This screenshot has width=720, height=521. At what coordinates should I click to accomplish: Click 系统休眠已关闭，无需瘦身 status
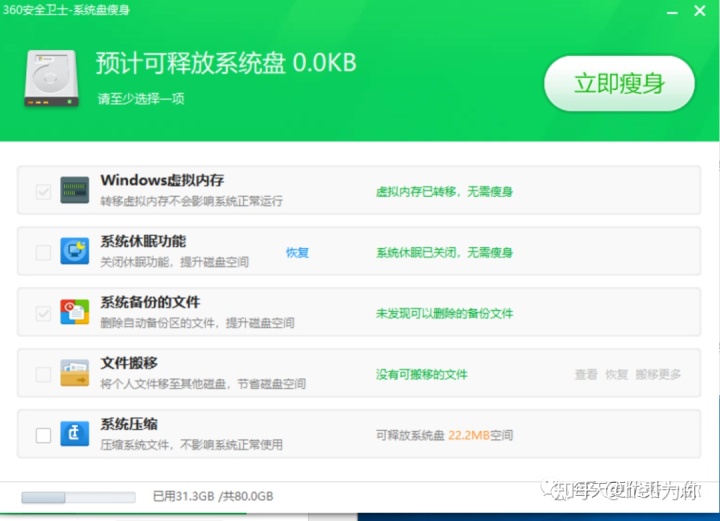tap(444, 252)
